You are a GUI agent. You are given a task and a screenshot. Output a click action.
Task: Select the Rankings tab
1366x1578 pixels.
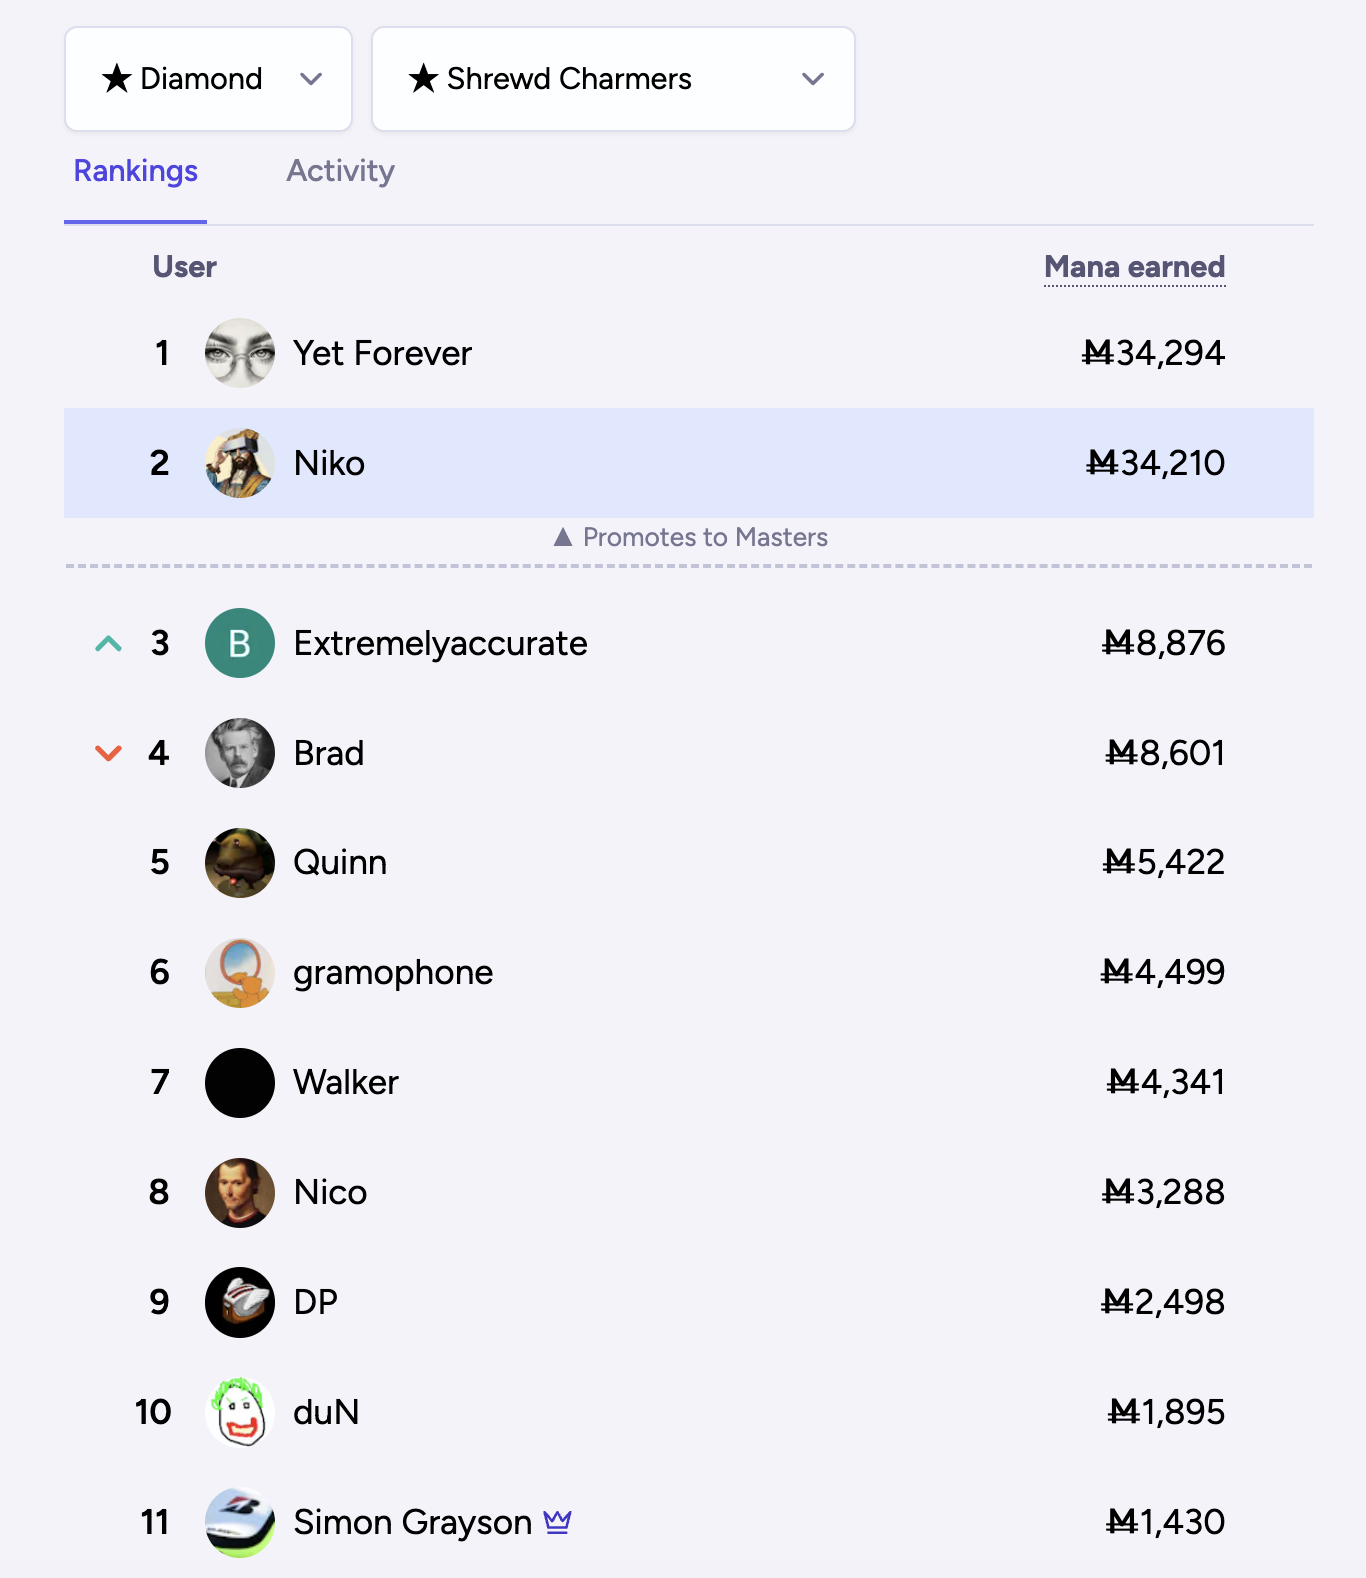point(136,171)
